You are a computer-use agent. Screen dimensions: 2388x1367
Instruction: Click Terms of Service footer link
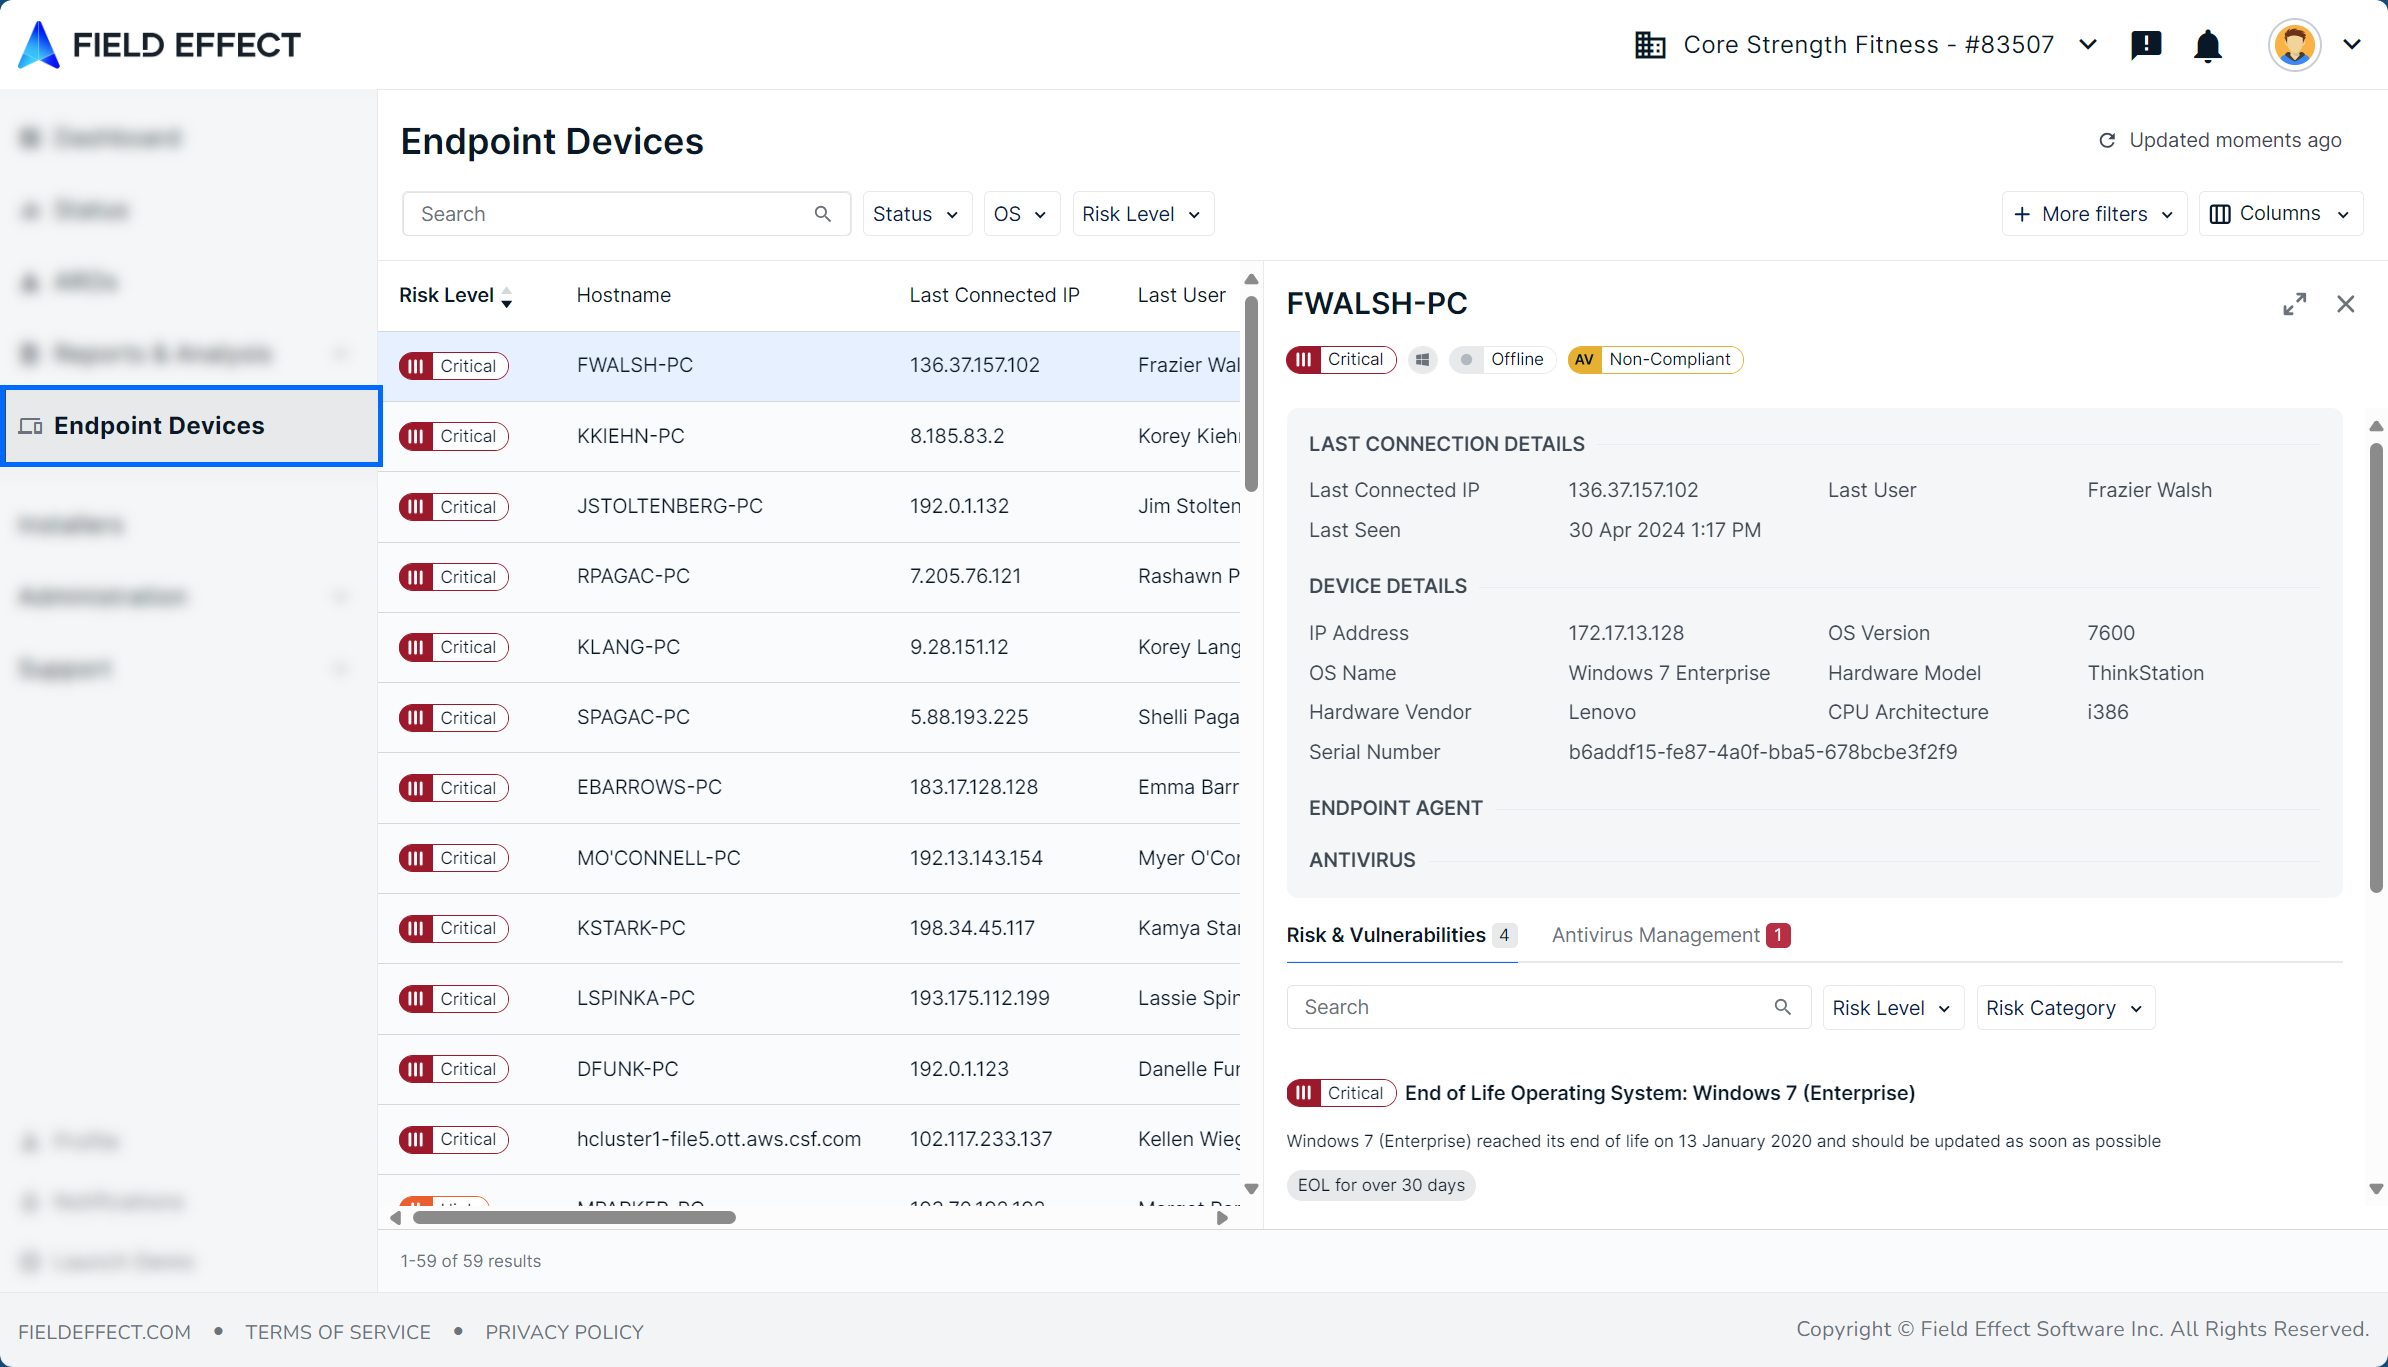(338, 1332)
